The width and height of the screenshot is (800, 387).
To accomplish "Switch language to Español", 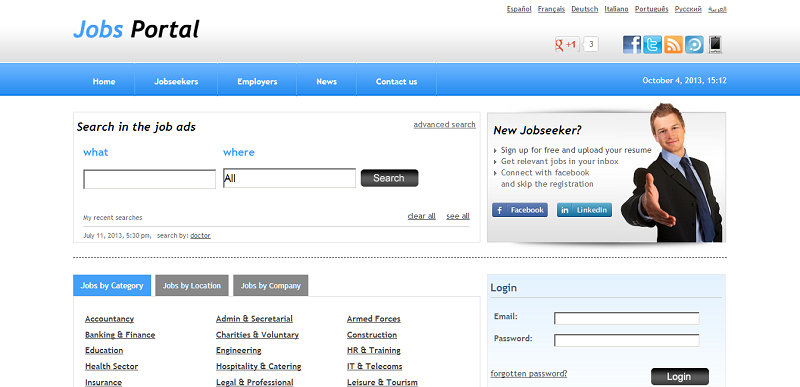I will point(519,9).
